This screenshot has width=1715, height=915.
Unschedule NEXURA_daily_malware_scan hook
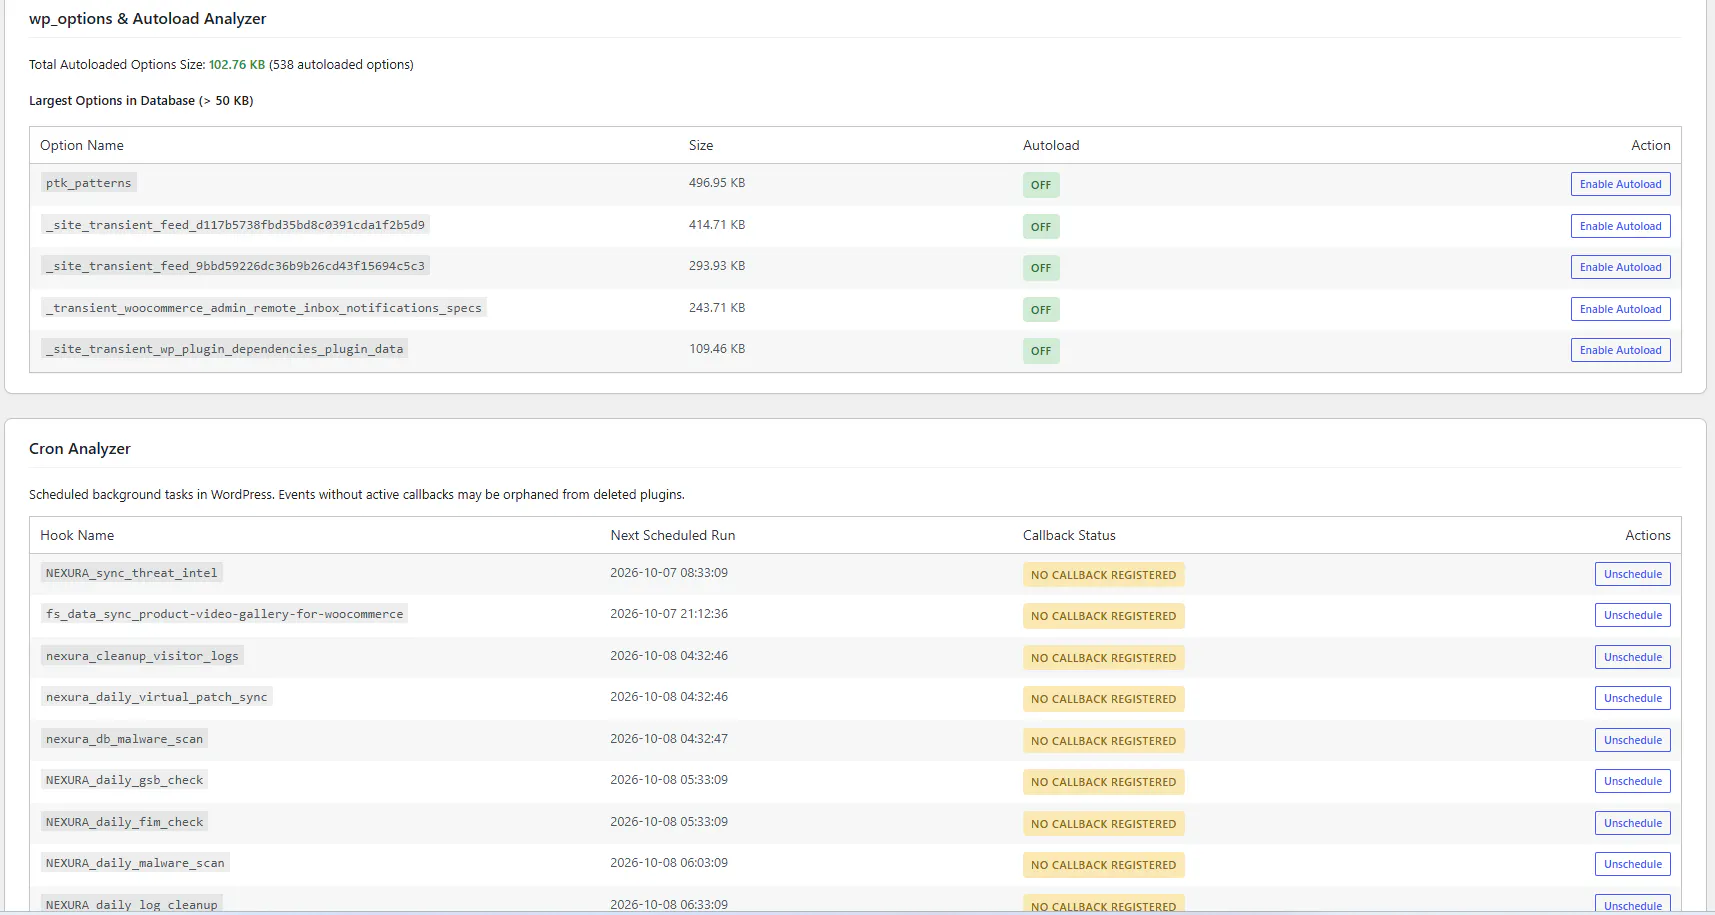click(1632, 864)
